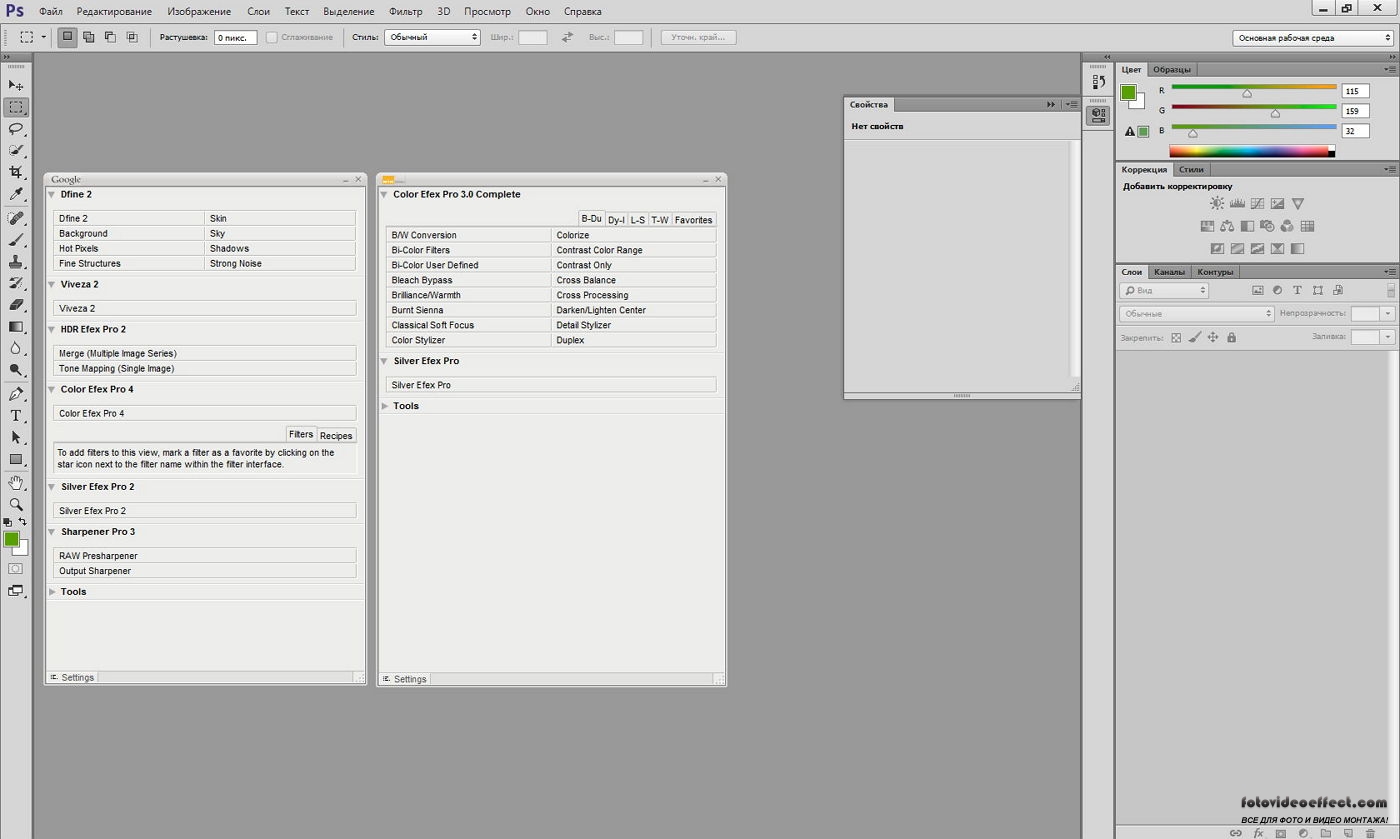Open the layer filter Вид dropdown
The width and height of the screenshot is (1400, 839).
1164,290
